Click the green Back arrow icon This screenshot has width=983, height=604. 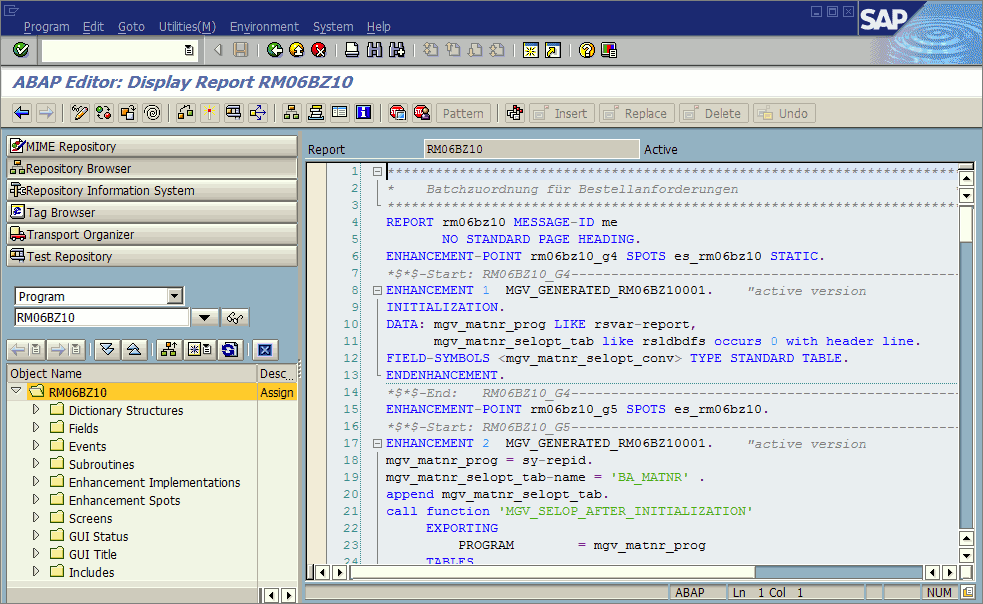(x=275, y=50)
